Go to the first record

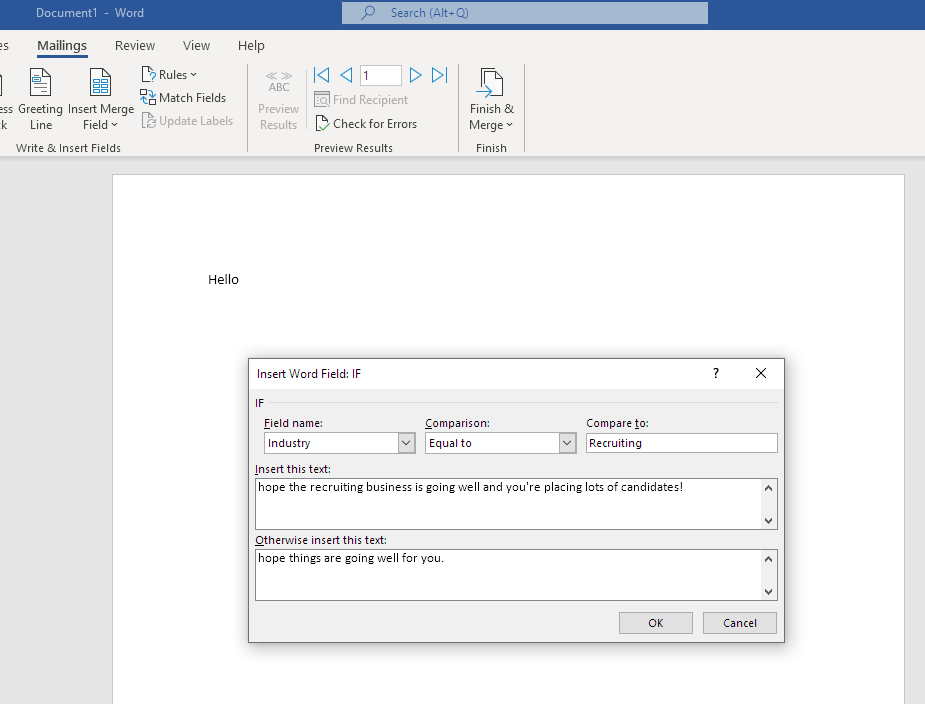(321, 74)
